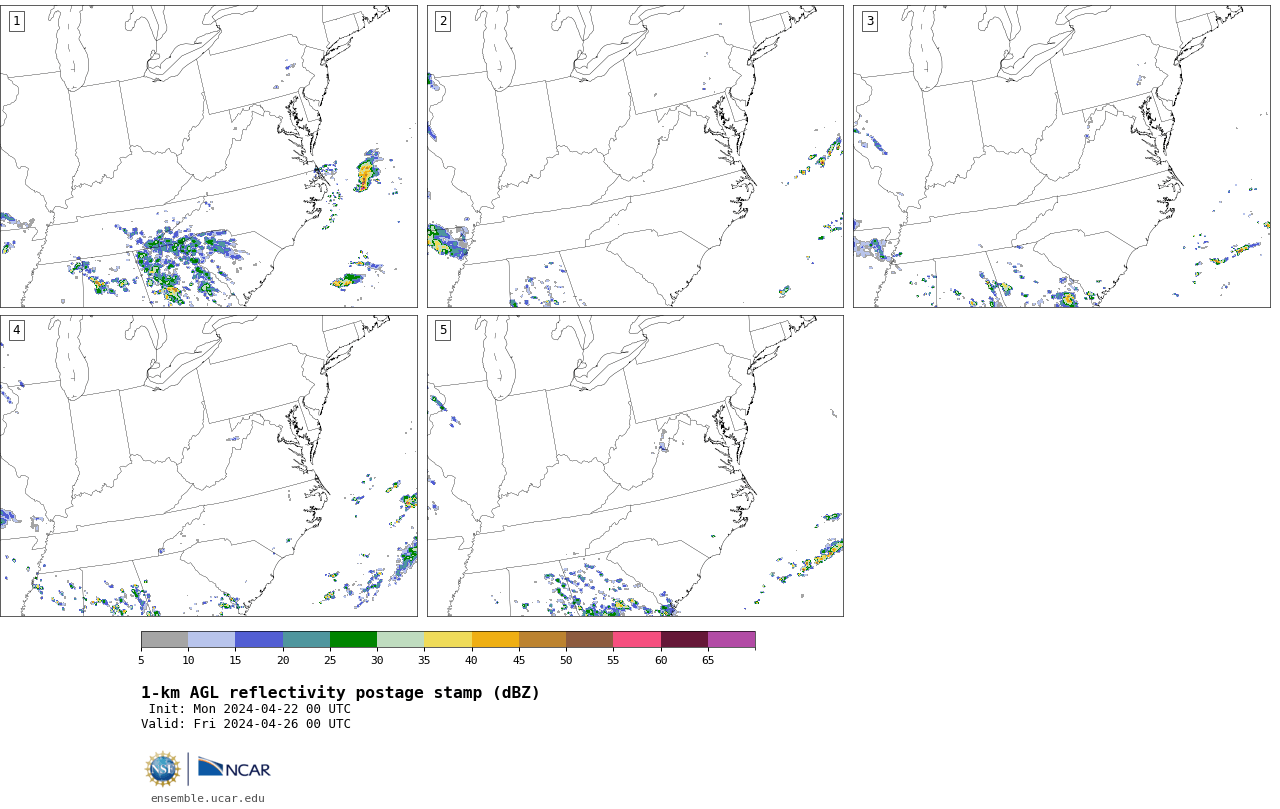Open ensemble member 3 reflectivity map

(1061, 156)
